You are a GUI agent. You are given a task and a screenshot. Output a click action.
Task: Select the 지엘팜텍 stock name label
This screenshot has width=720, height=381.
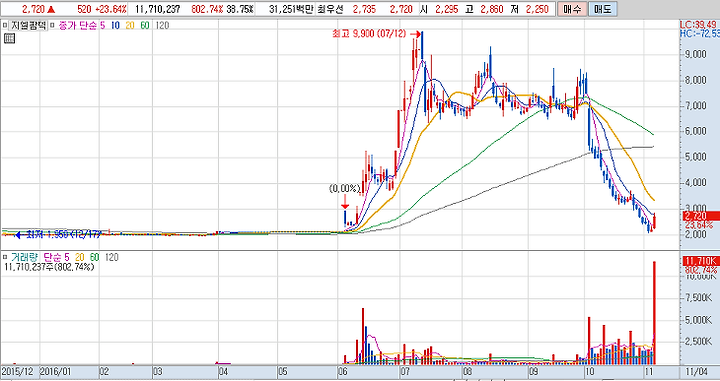28,26
